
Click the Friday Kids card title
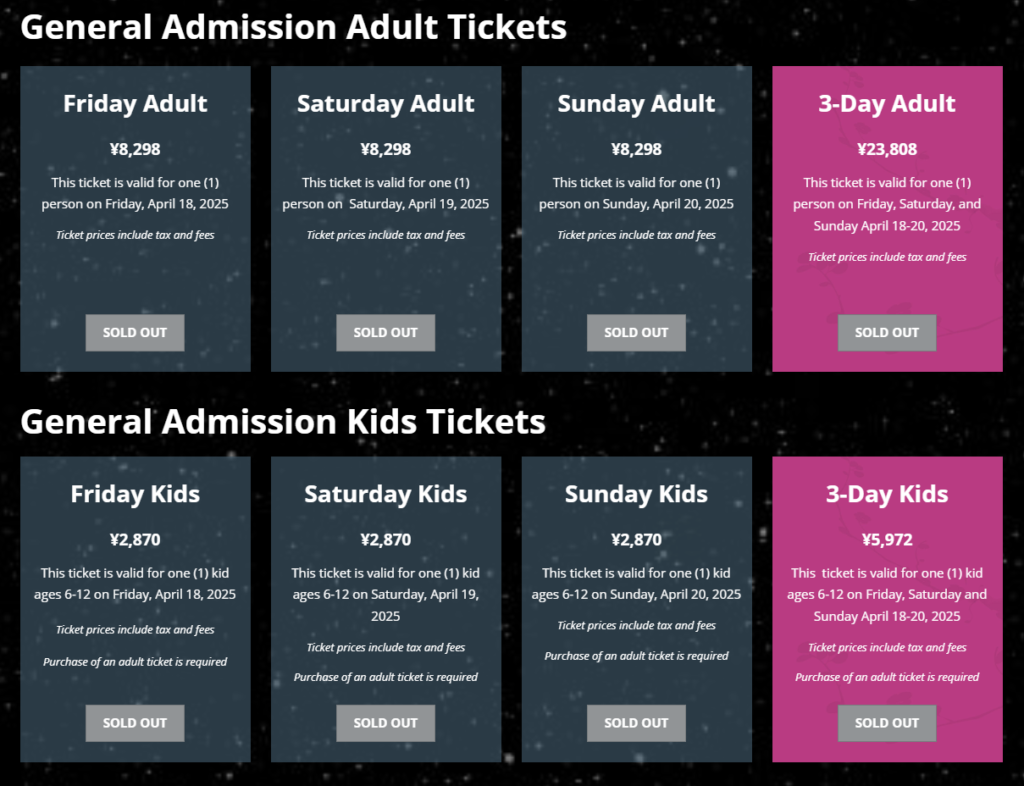click(135, 494)
